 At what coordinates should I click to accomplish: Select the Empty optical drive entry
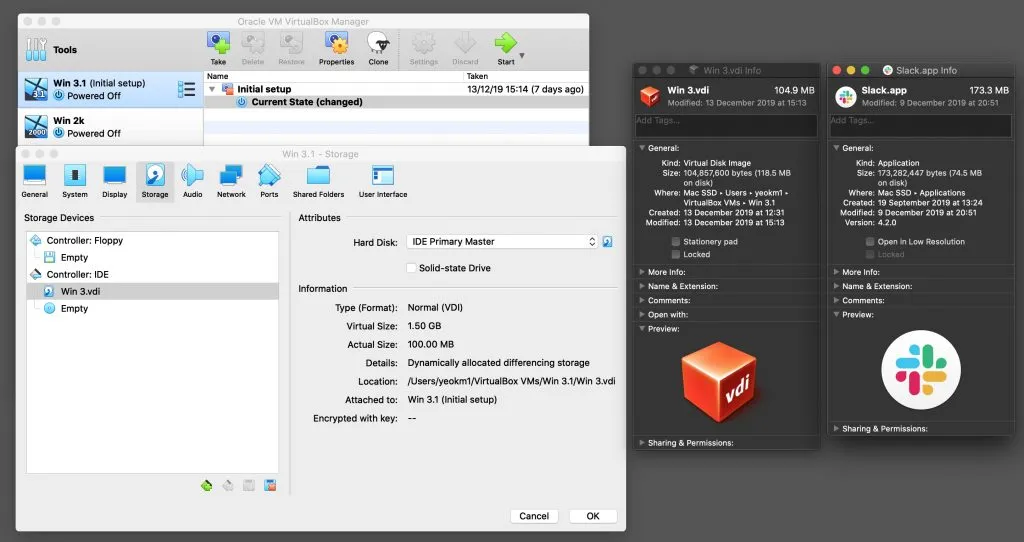click(152, 308)
